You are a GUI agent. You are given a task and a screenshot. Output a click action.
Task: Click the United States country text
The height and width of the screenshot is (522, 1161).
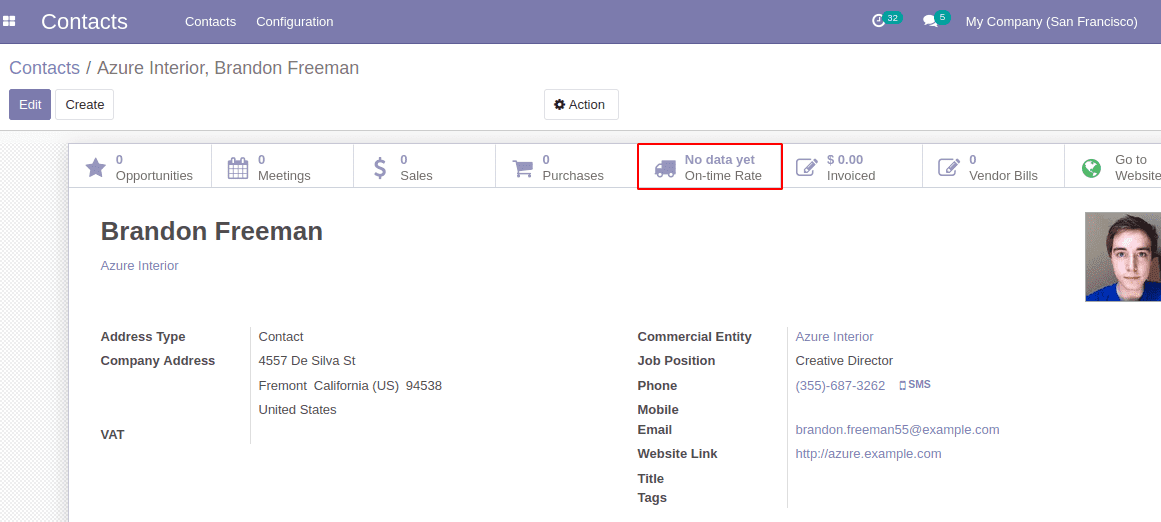298,409
